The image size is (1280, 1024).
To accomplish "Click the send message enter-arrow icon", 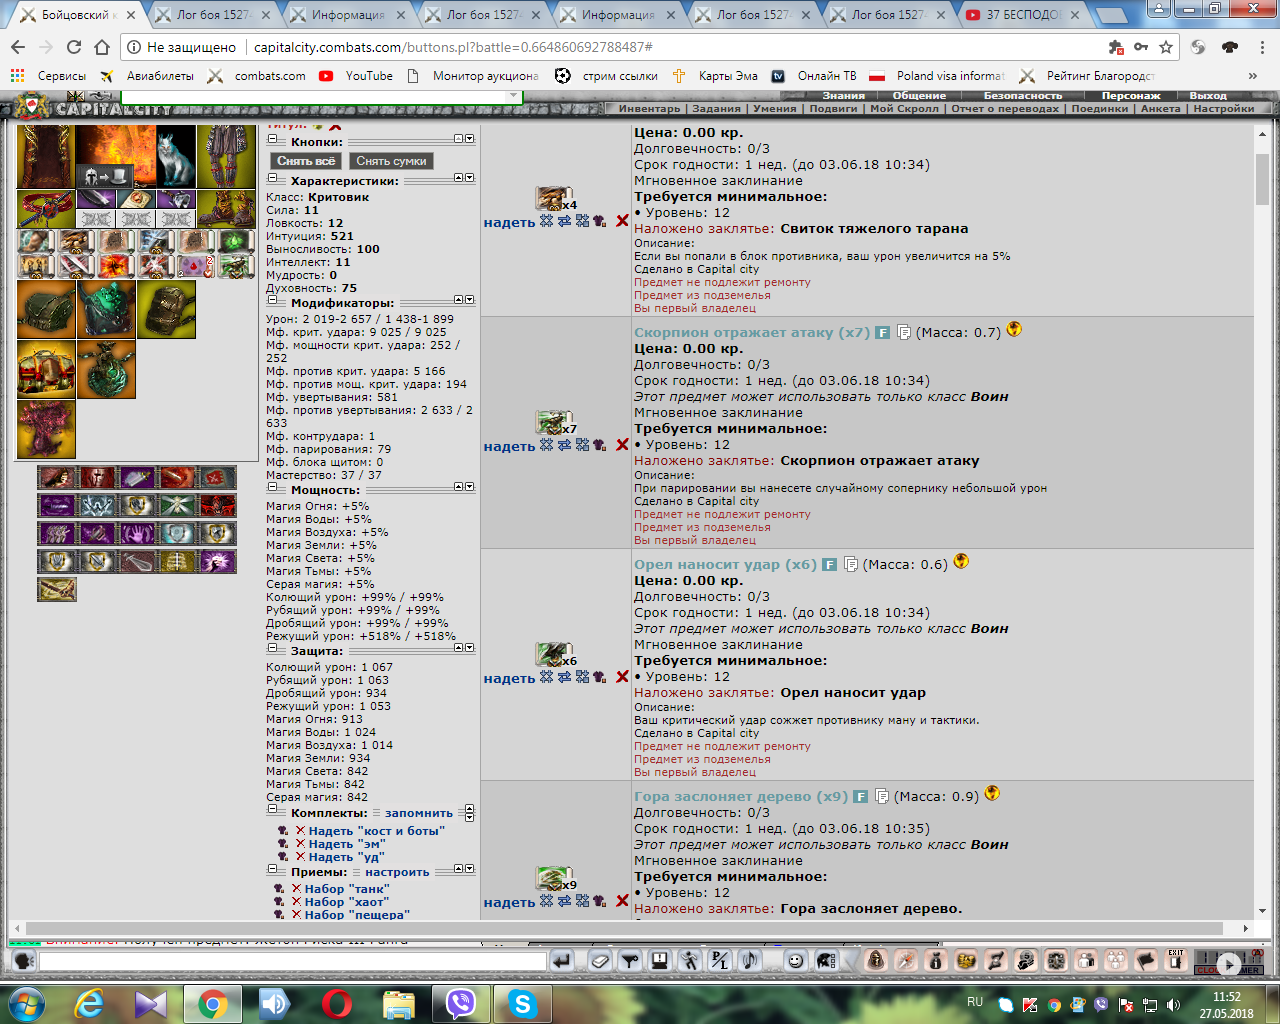I will click(x=562, y=961).
